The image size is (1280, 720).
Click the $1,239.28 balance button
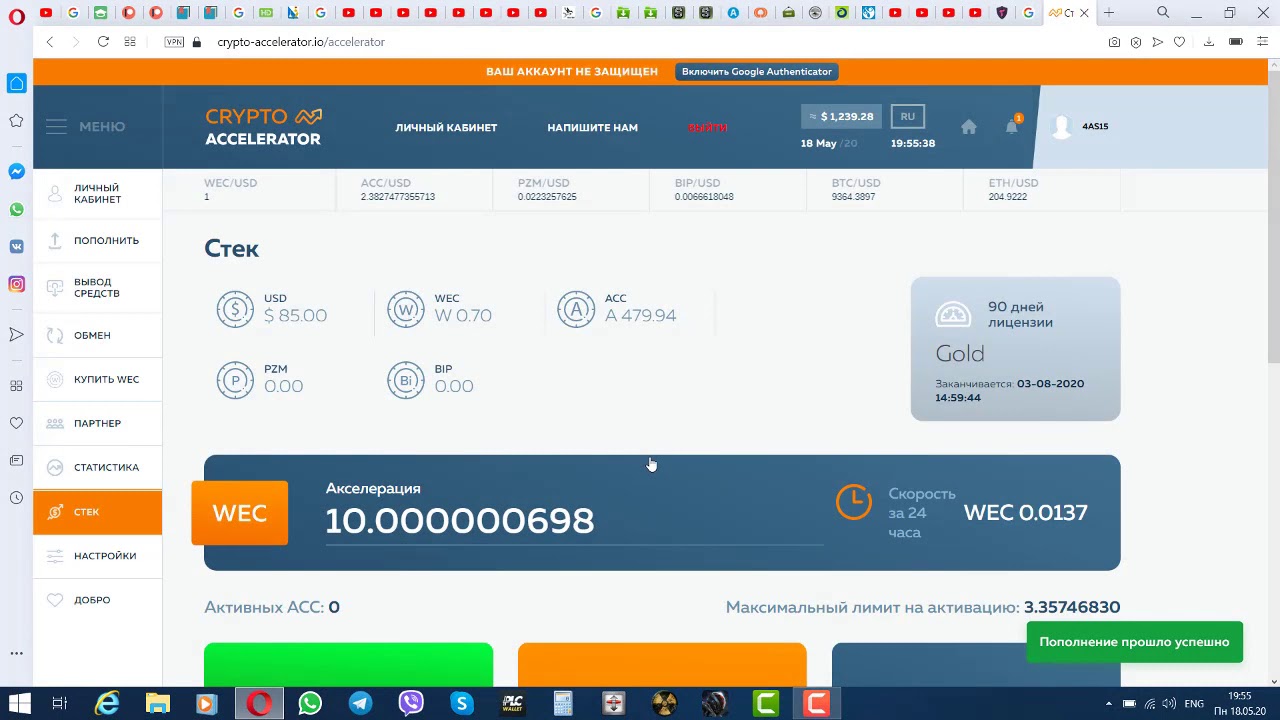click(841, 116)
